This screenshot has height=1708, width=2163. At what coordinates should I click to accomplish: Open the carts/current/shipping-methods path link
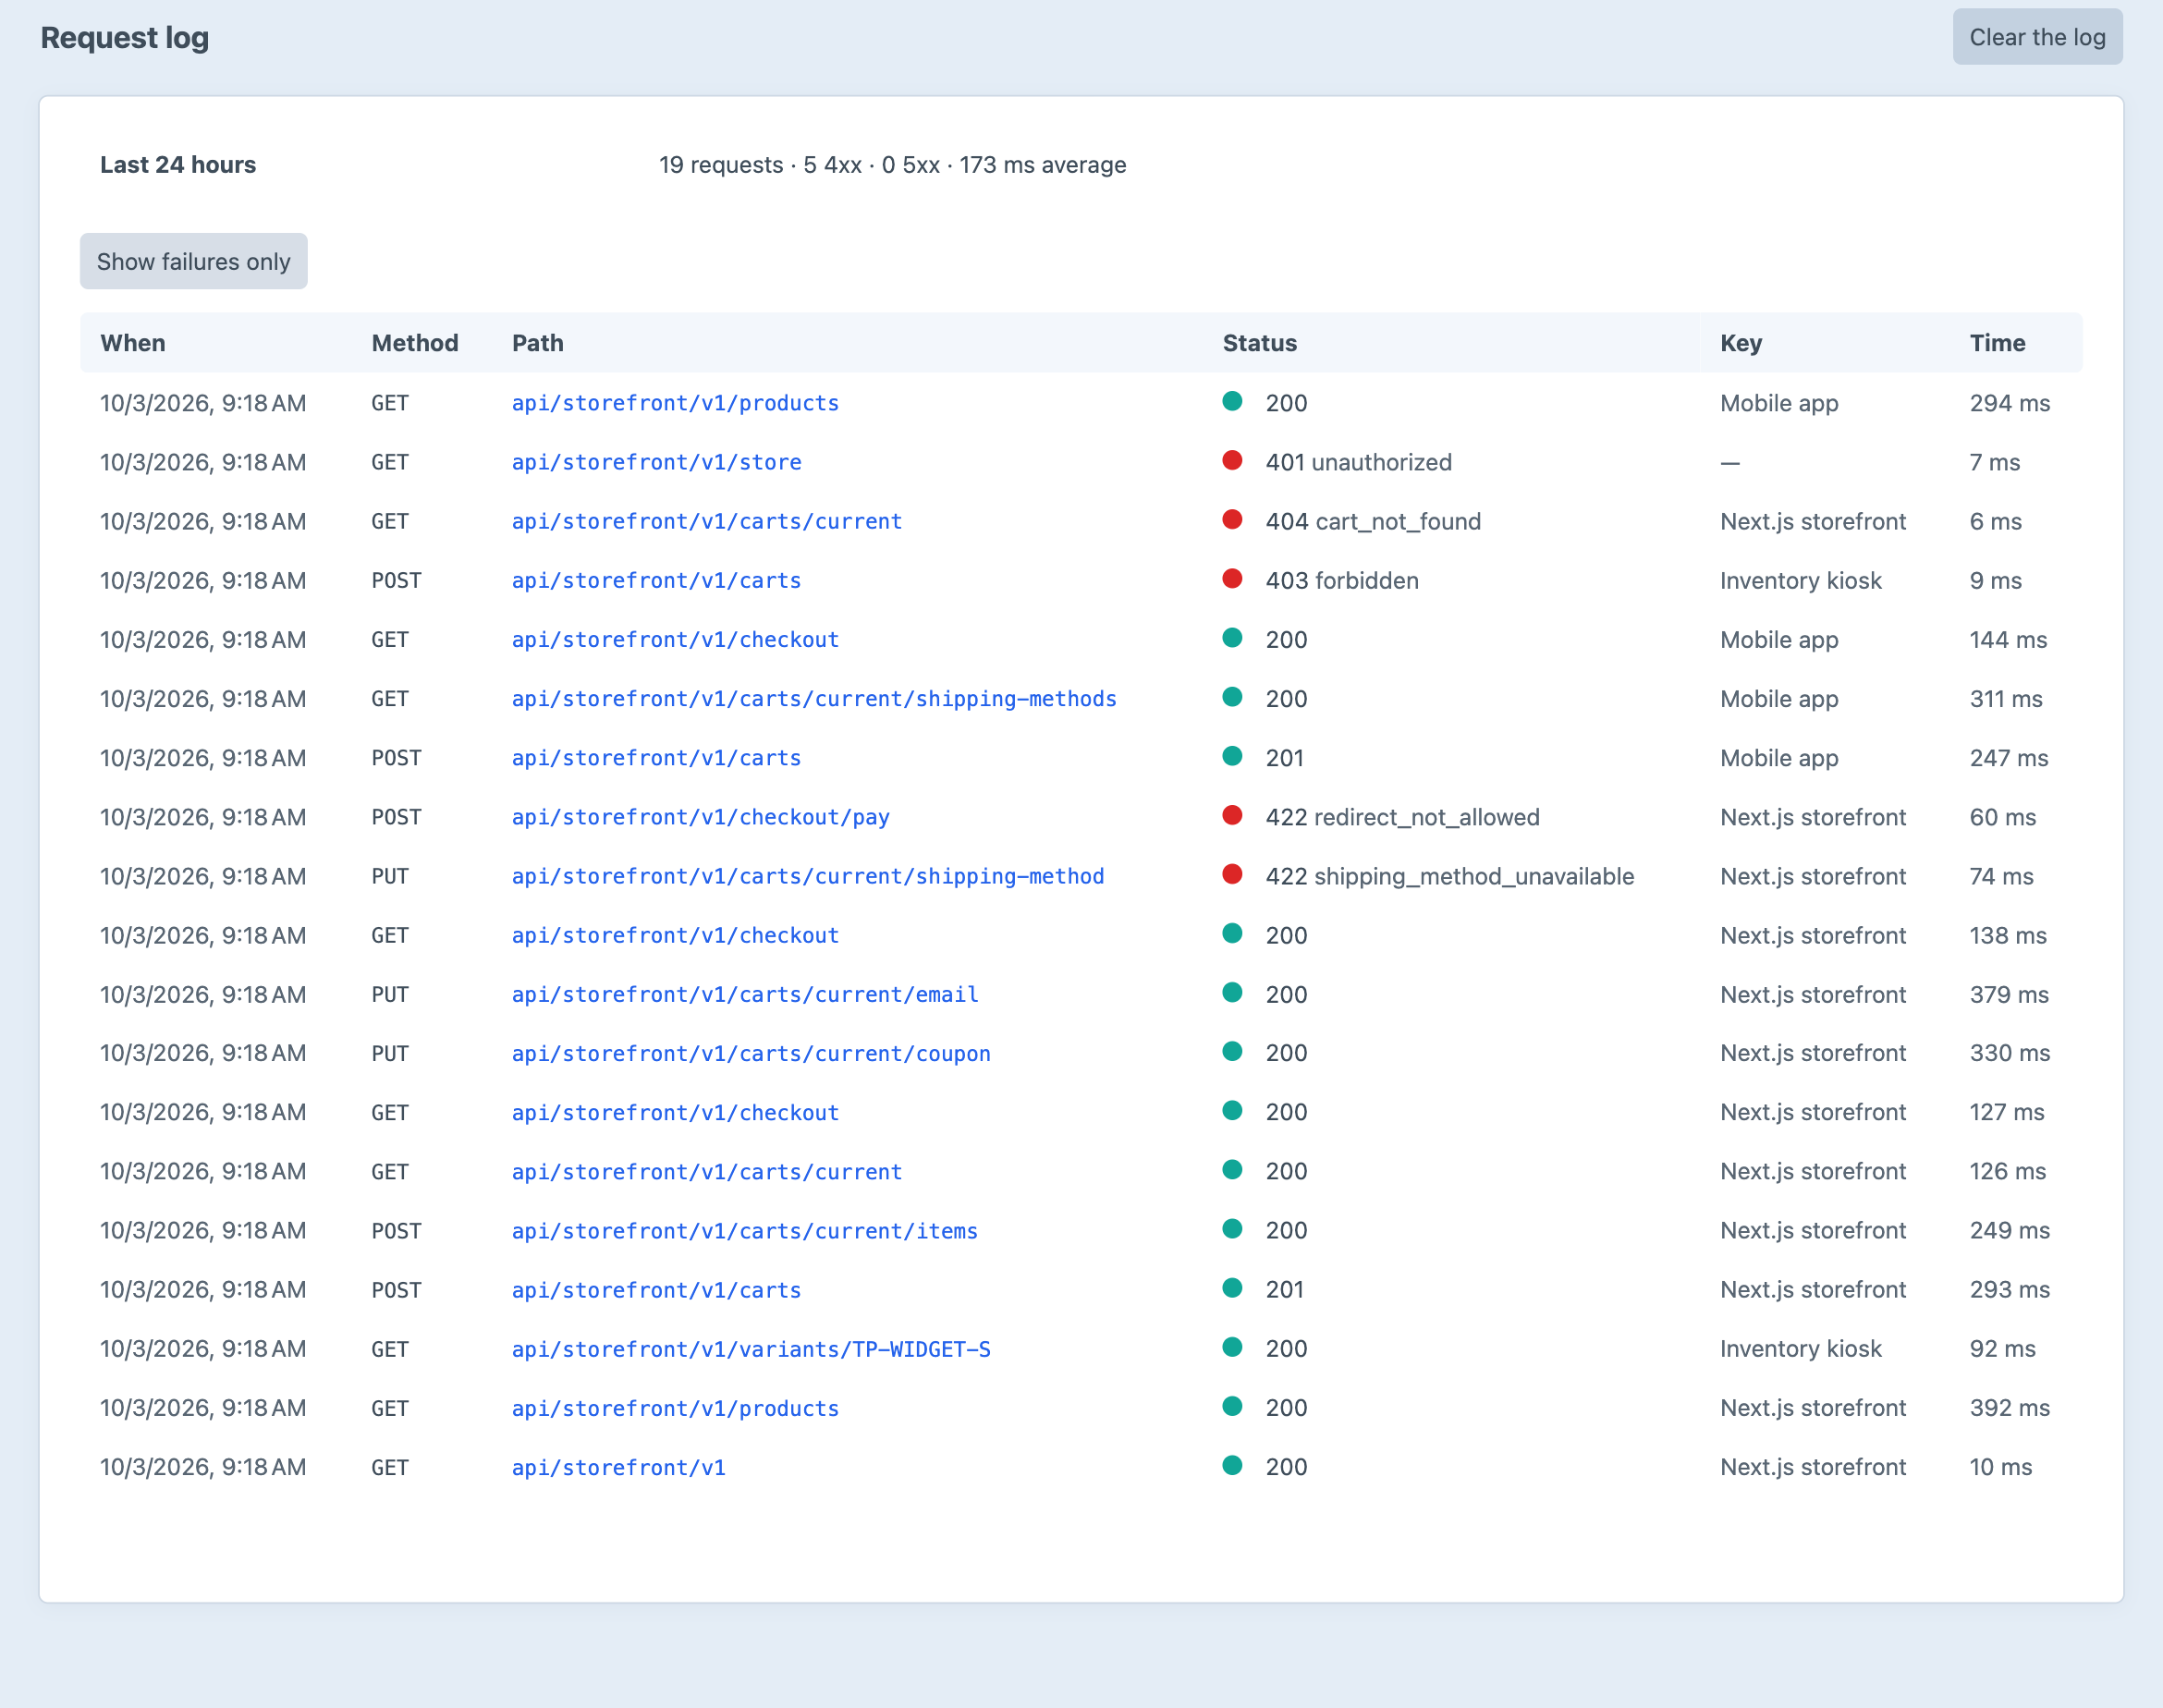(x=814, y=698)
